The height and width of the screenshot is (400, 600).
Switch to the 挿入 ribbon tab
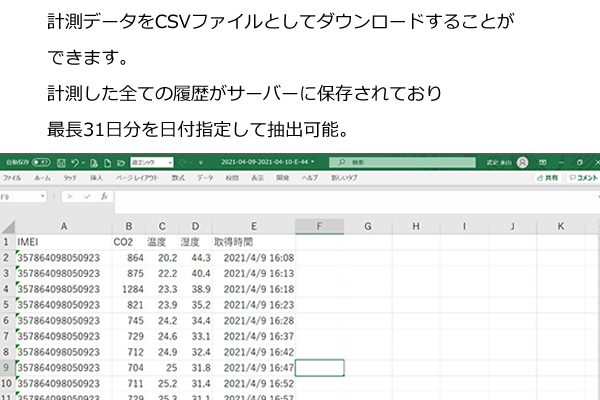(96, 178)
